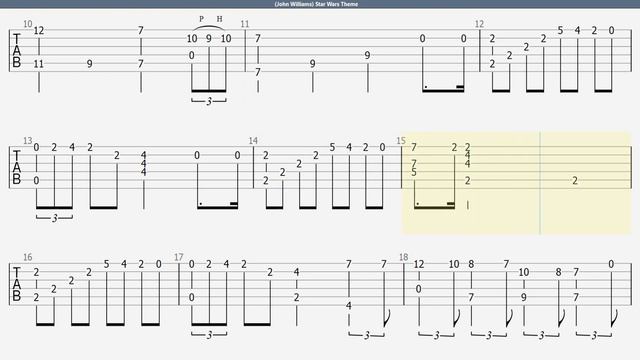
Task: Click the triplet bracket in measure 13
Action: click(54, 218)
